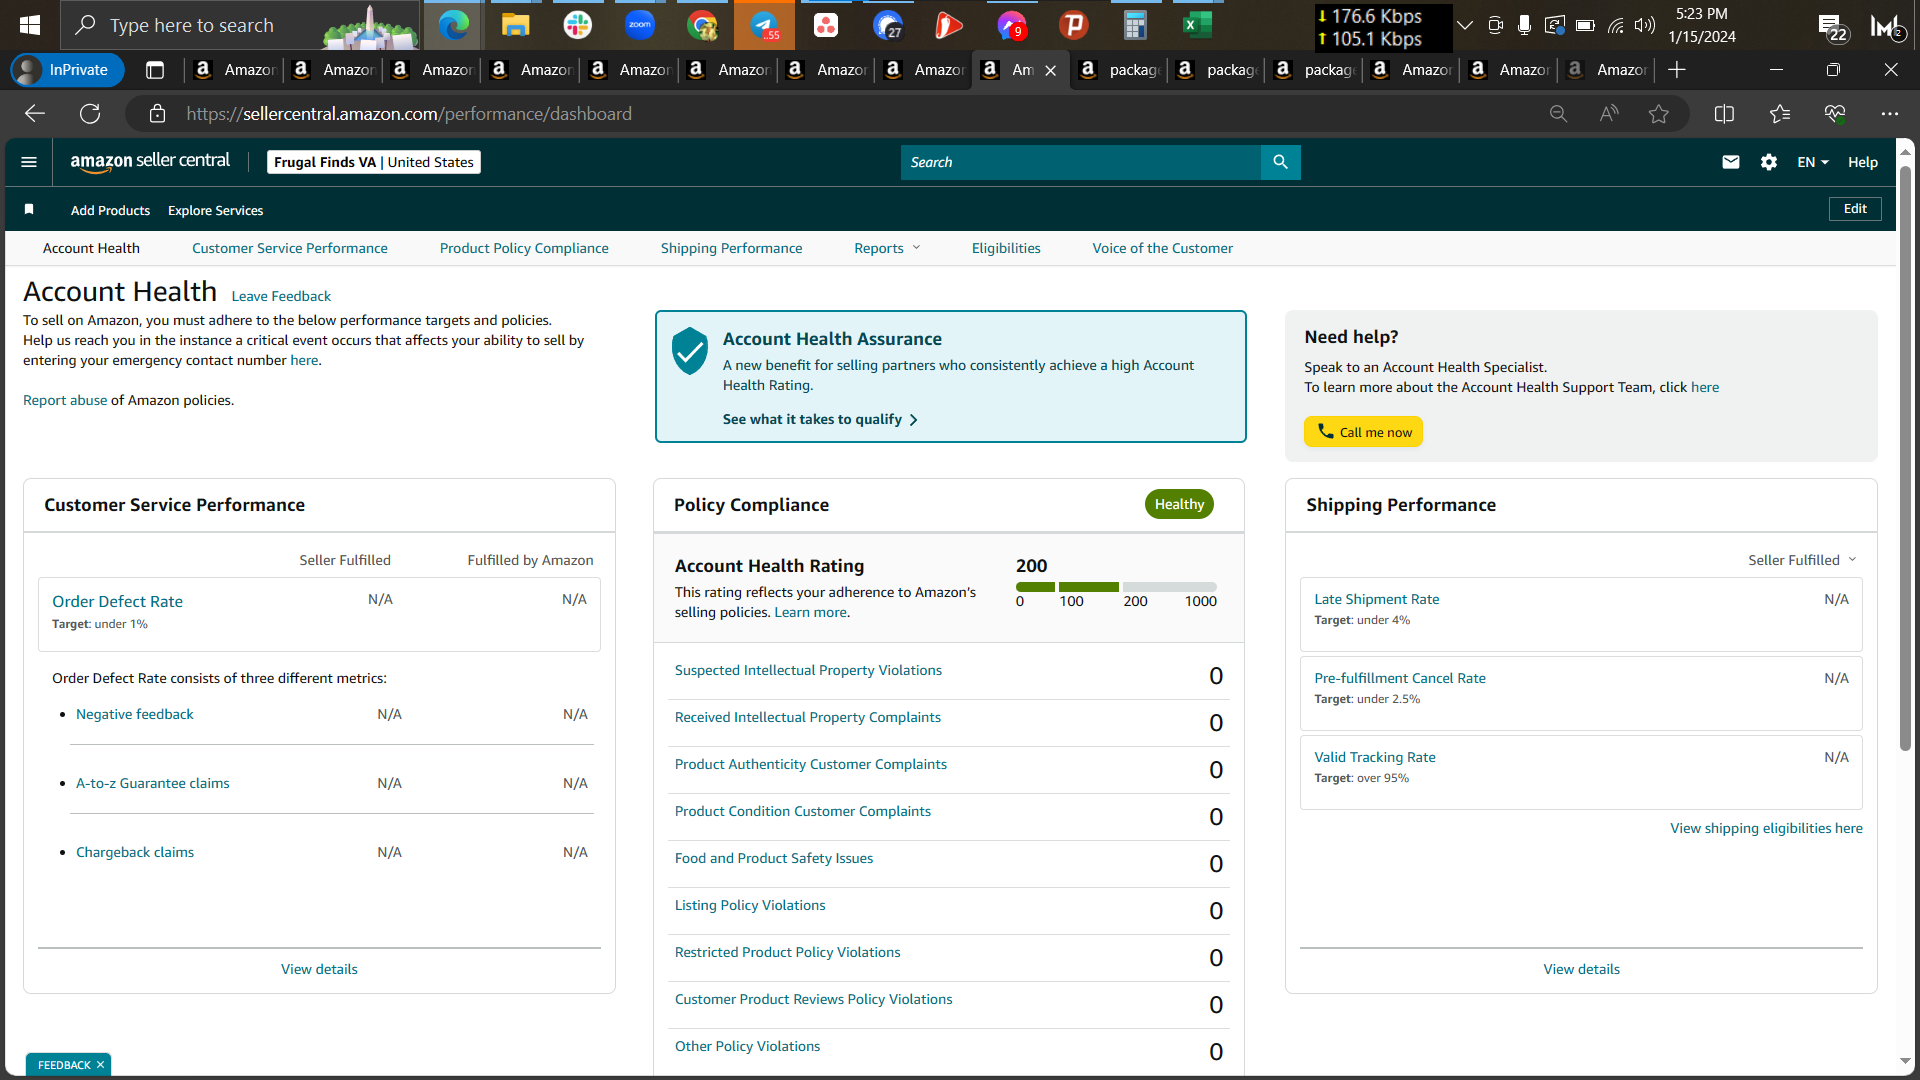This screenshot has height=1080, width=1920.
Task: Open Report abuse link
Action: tap(65, 400)
